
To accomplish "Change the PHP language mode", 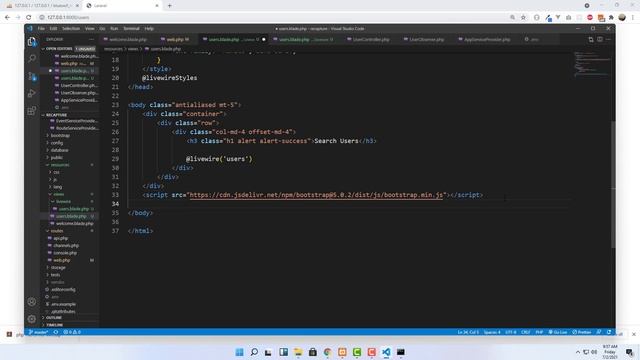I will coord(539,332).
